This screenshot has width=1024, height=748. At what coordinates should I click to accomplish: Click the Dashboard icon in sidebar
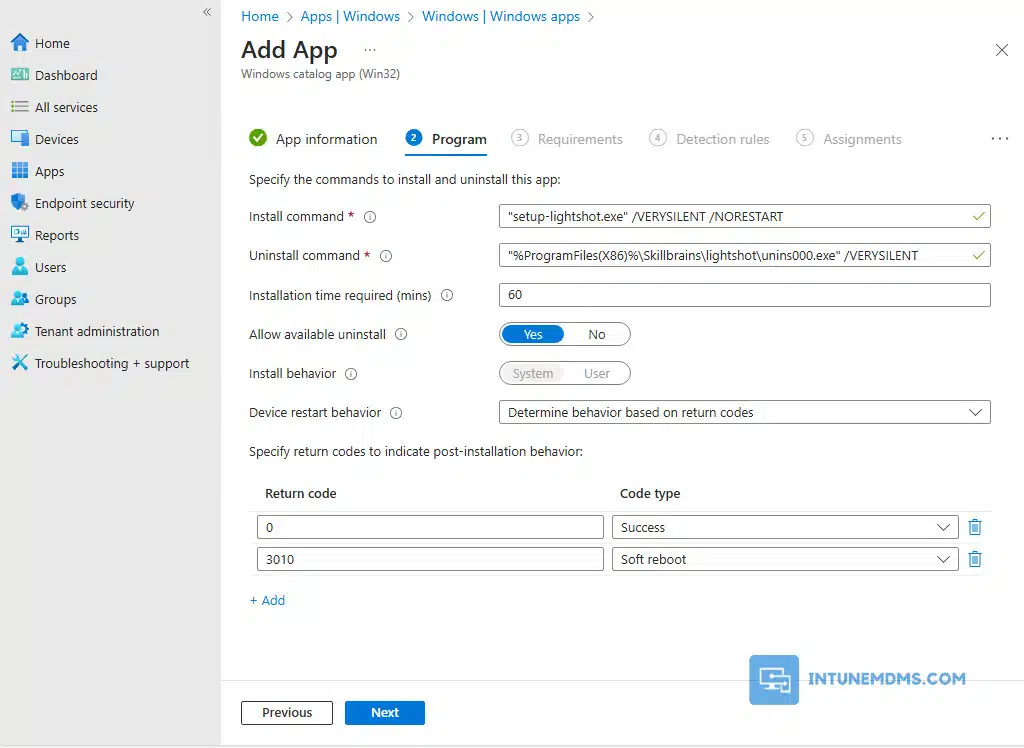pyautogui.click(x=19, y=75)
